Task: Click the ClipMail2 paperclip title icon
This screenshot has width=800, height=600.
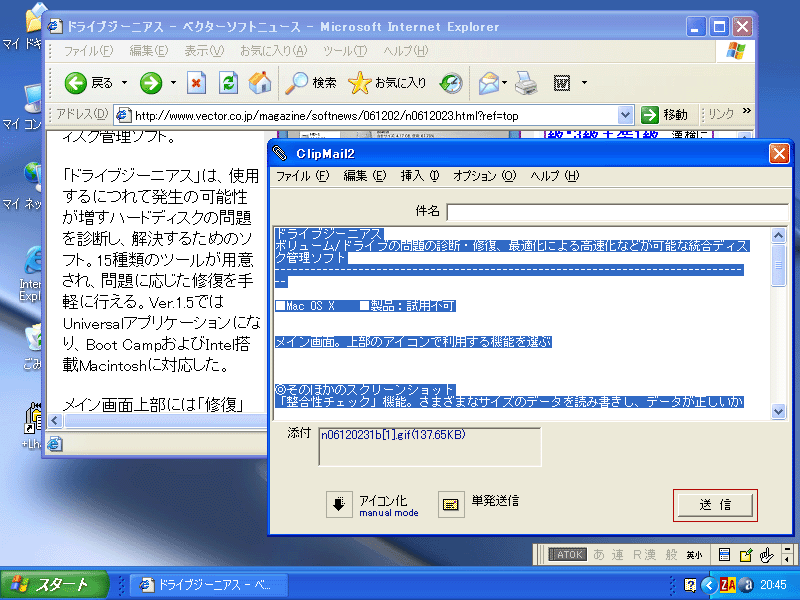Action: pyautogui.click(x=279, y=153)
